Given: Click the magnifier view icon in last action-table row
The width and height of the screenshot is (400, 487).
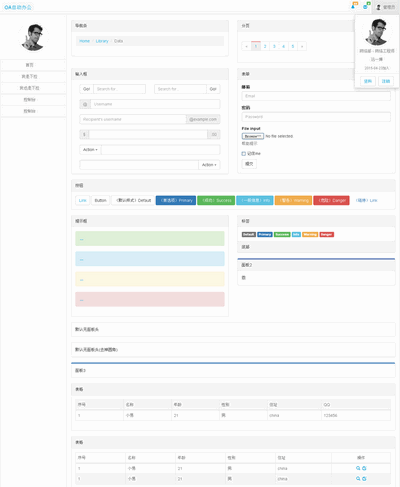Looking at the screenshot, I should (358, 478).
